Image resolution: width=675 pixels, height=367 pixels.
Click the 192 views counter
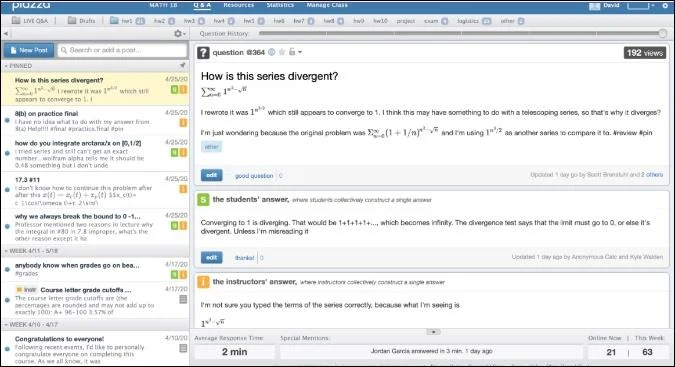pyautogui.click(x=644, y=53)
